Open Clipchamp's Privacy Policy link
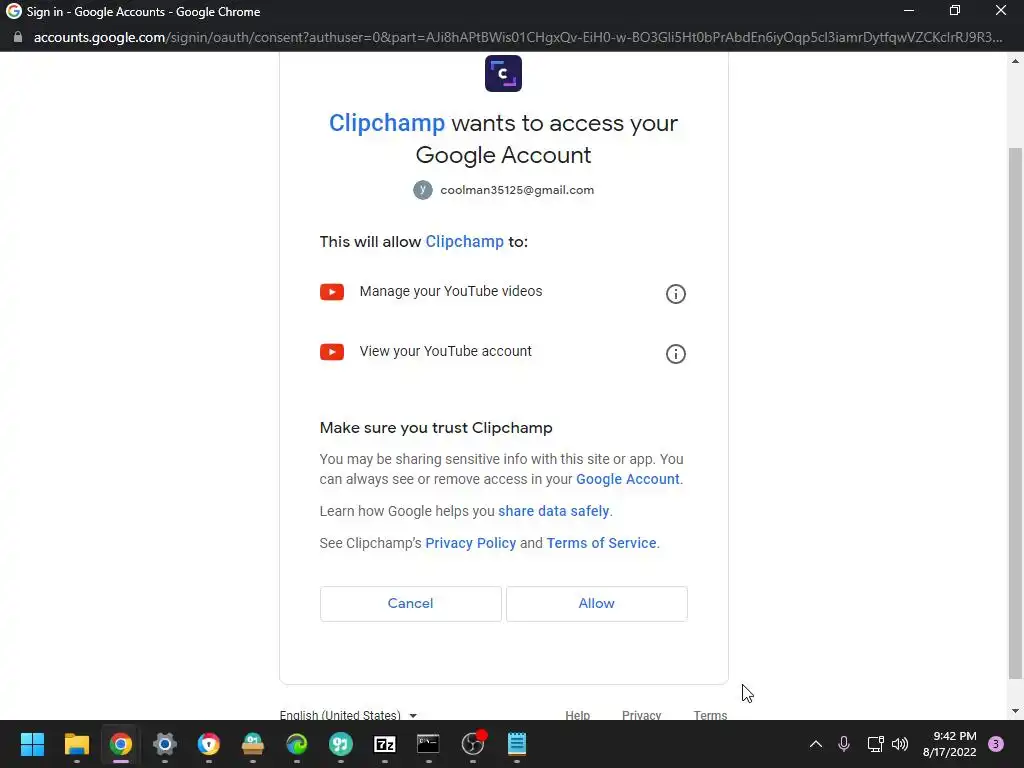 pyautogui.click(x=470, y=543)
